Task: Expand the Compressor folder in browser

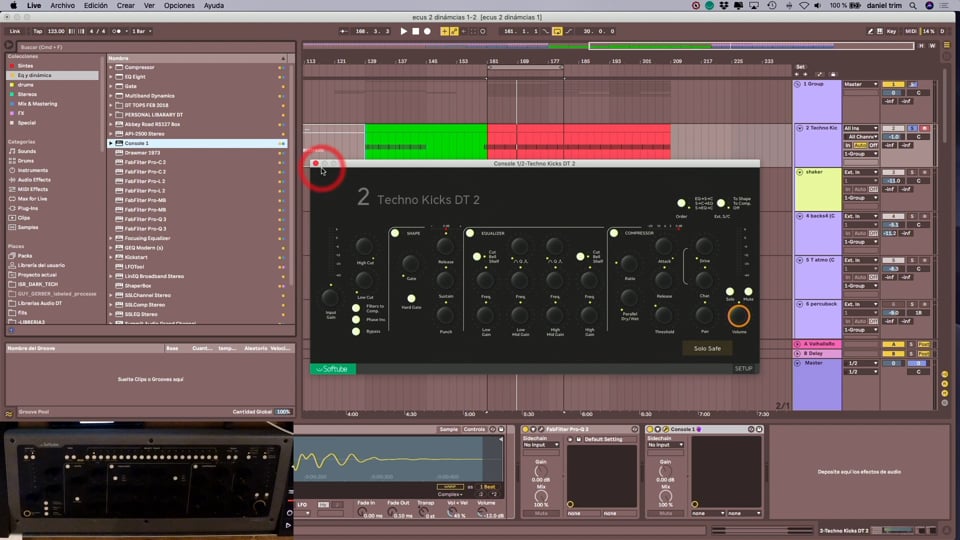Action: point(111,67)
